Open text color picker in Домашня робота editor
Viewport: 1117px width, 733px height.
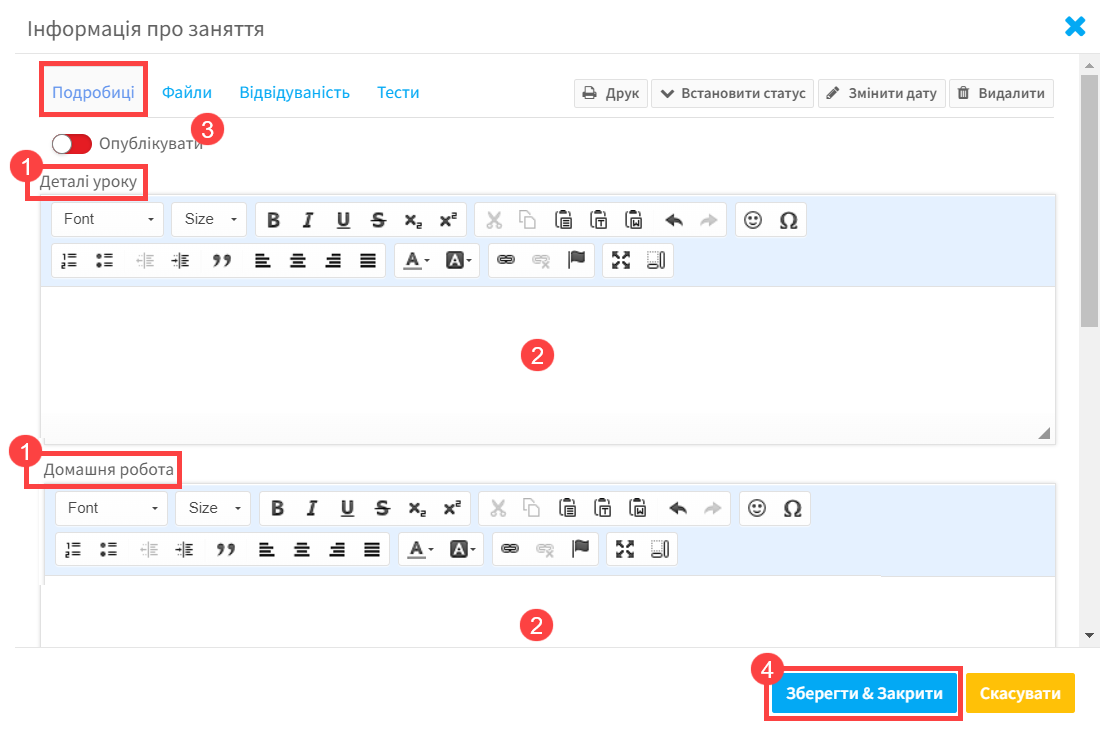point(420,549)
